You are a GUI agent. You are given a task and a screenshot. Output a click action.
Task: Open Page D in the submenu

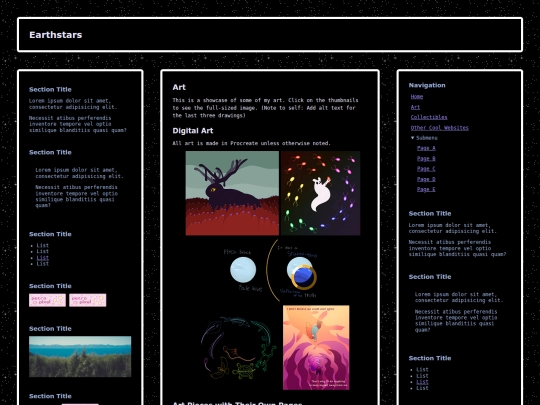pos(426,179)
